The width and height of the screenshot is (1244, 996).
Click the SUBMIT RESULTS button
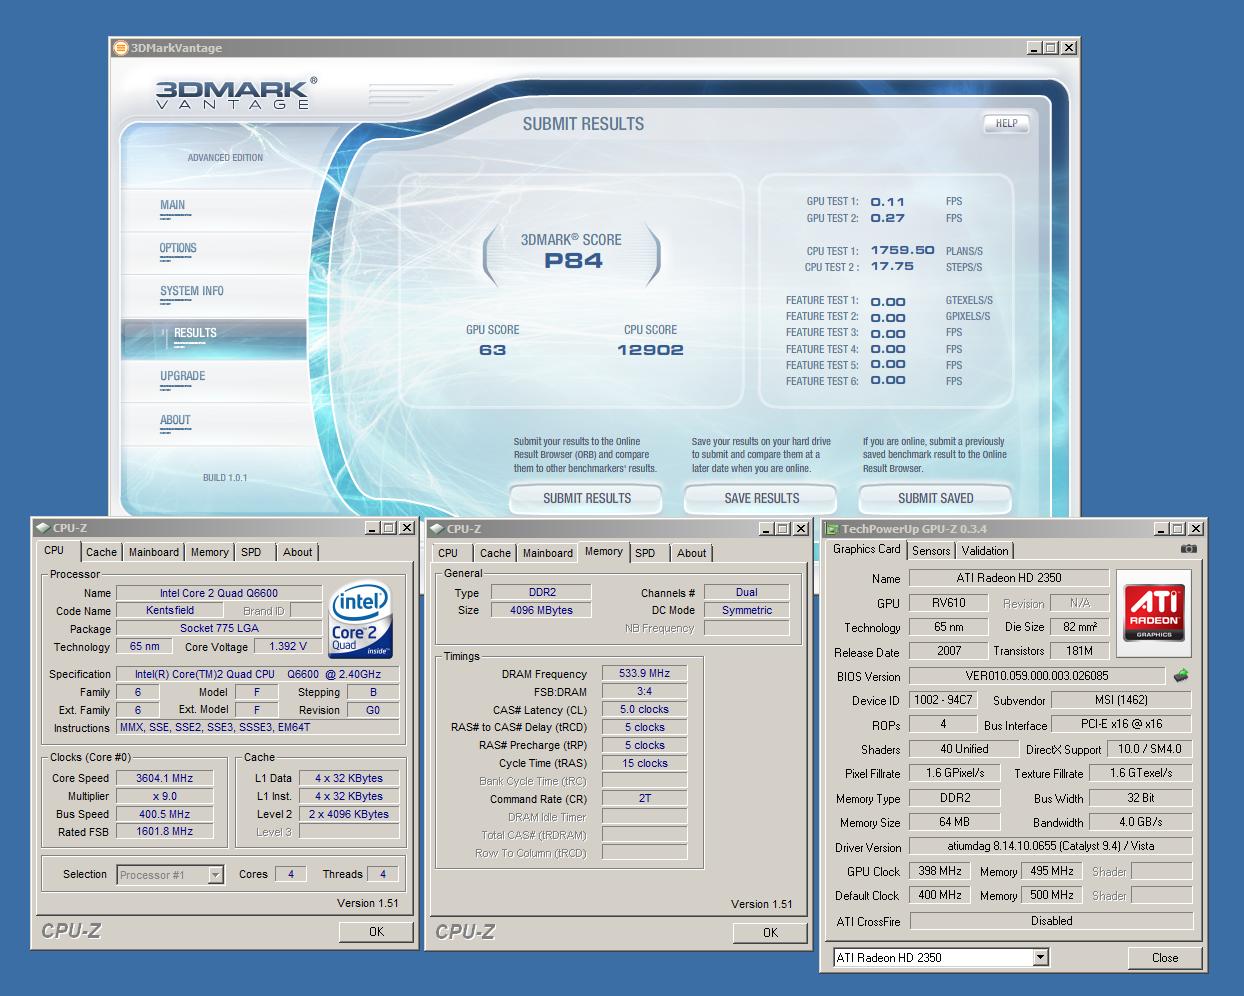click(x=587, y=498)
